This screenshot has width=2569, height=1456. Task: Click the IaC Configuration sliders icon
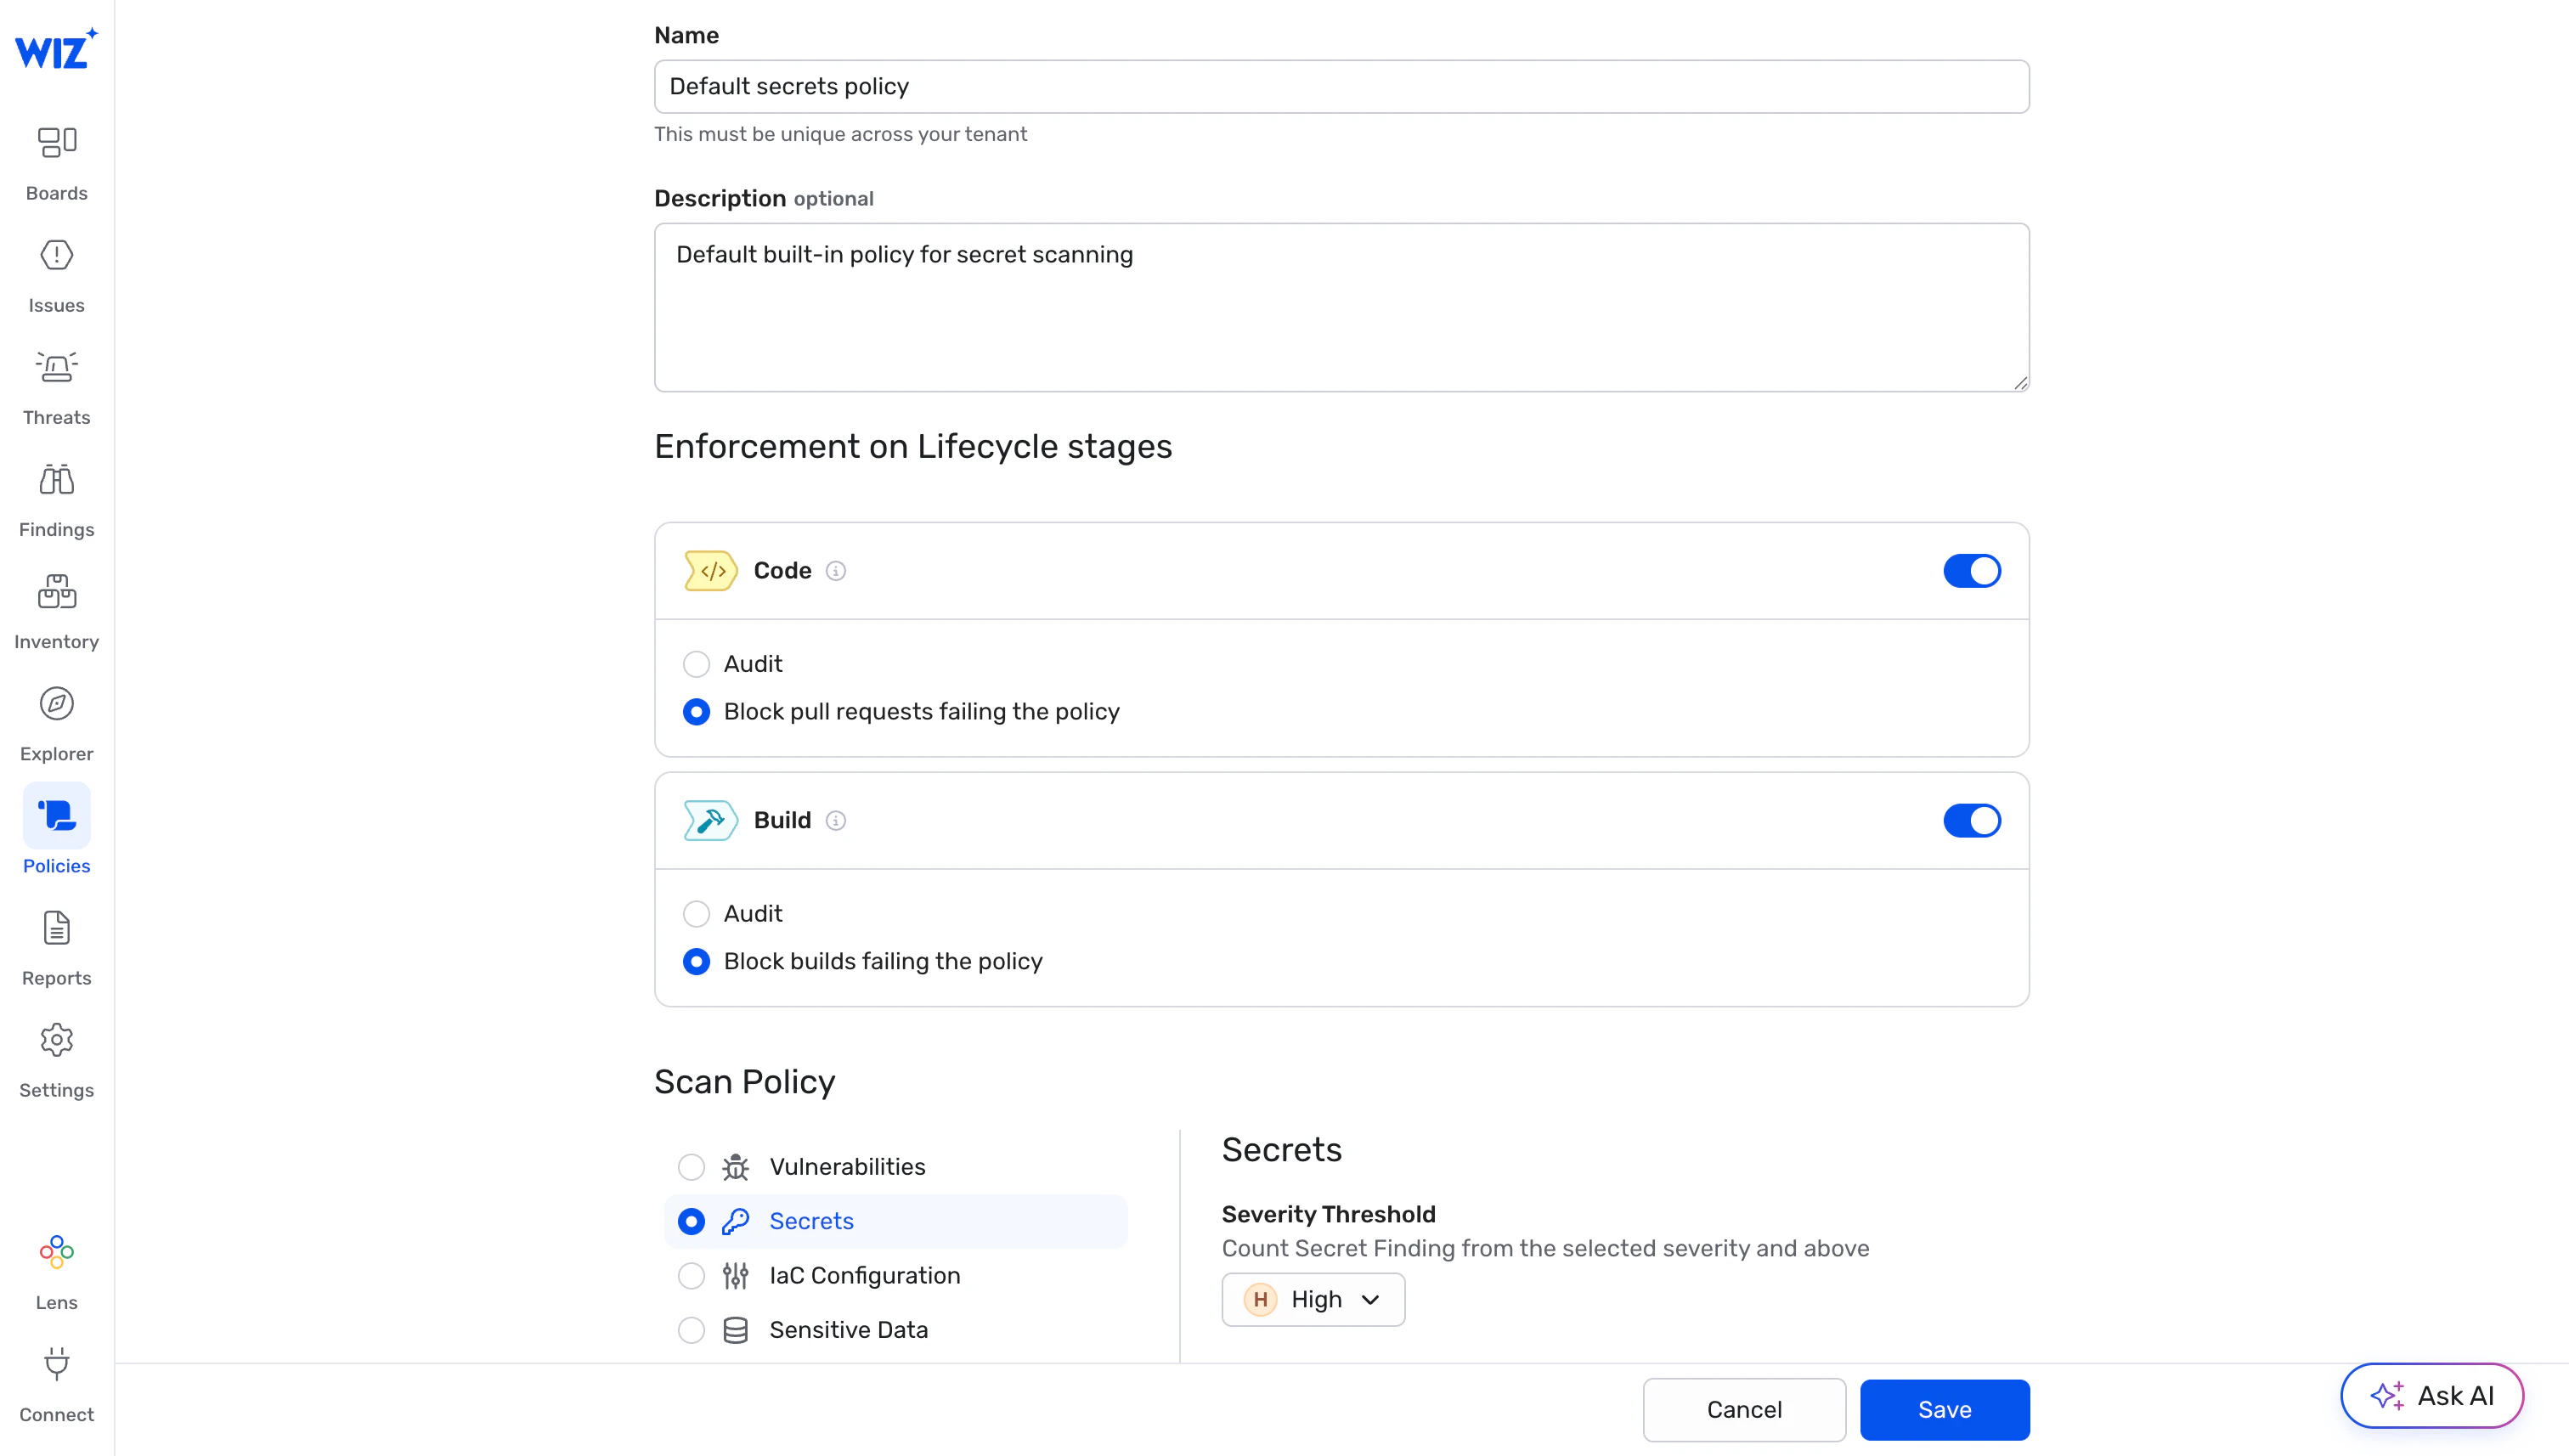[736, 1276]
